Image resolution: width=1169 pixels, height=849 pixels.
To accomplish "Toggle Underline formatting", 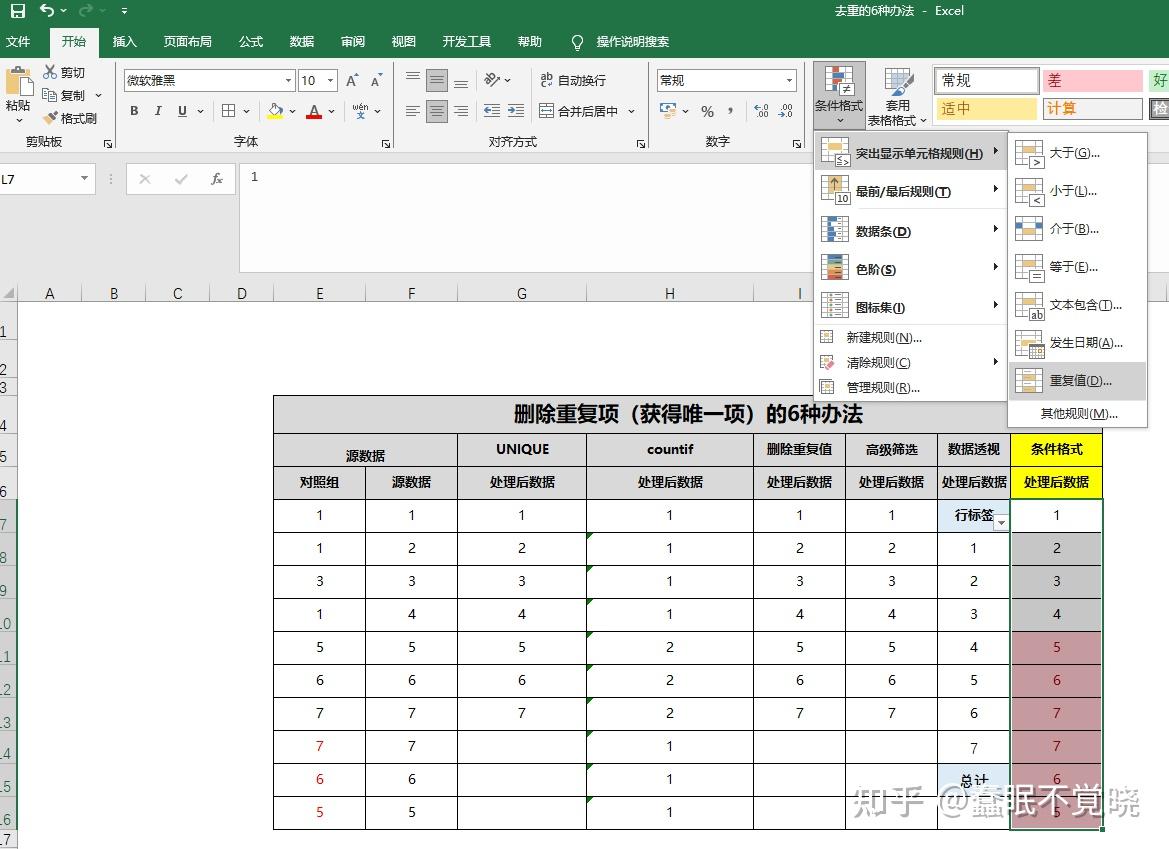I will (182, 111).
